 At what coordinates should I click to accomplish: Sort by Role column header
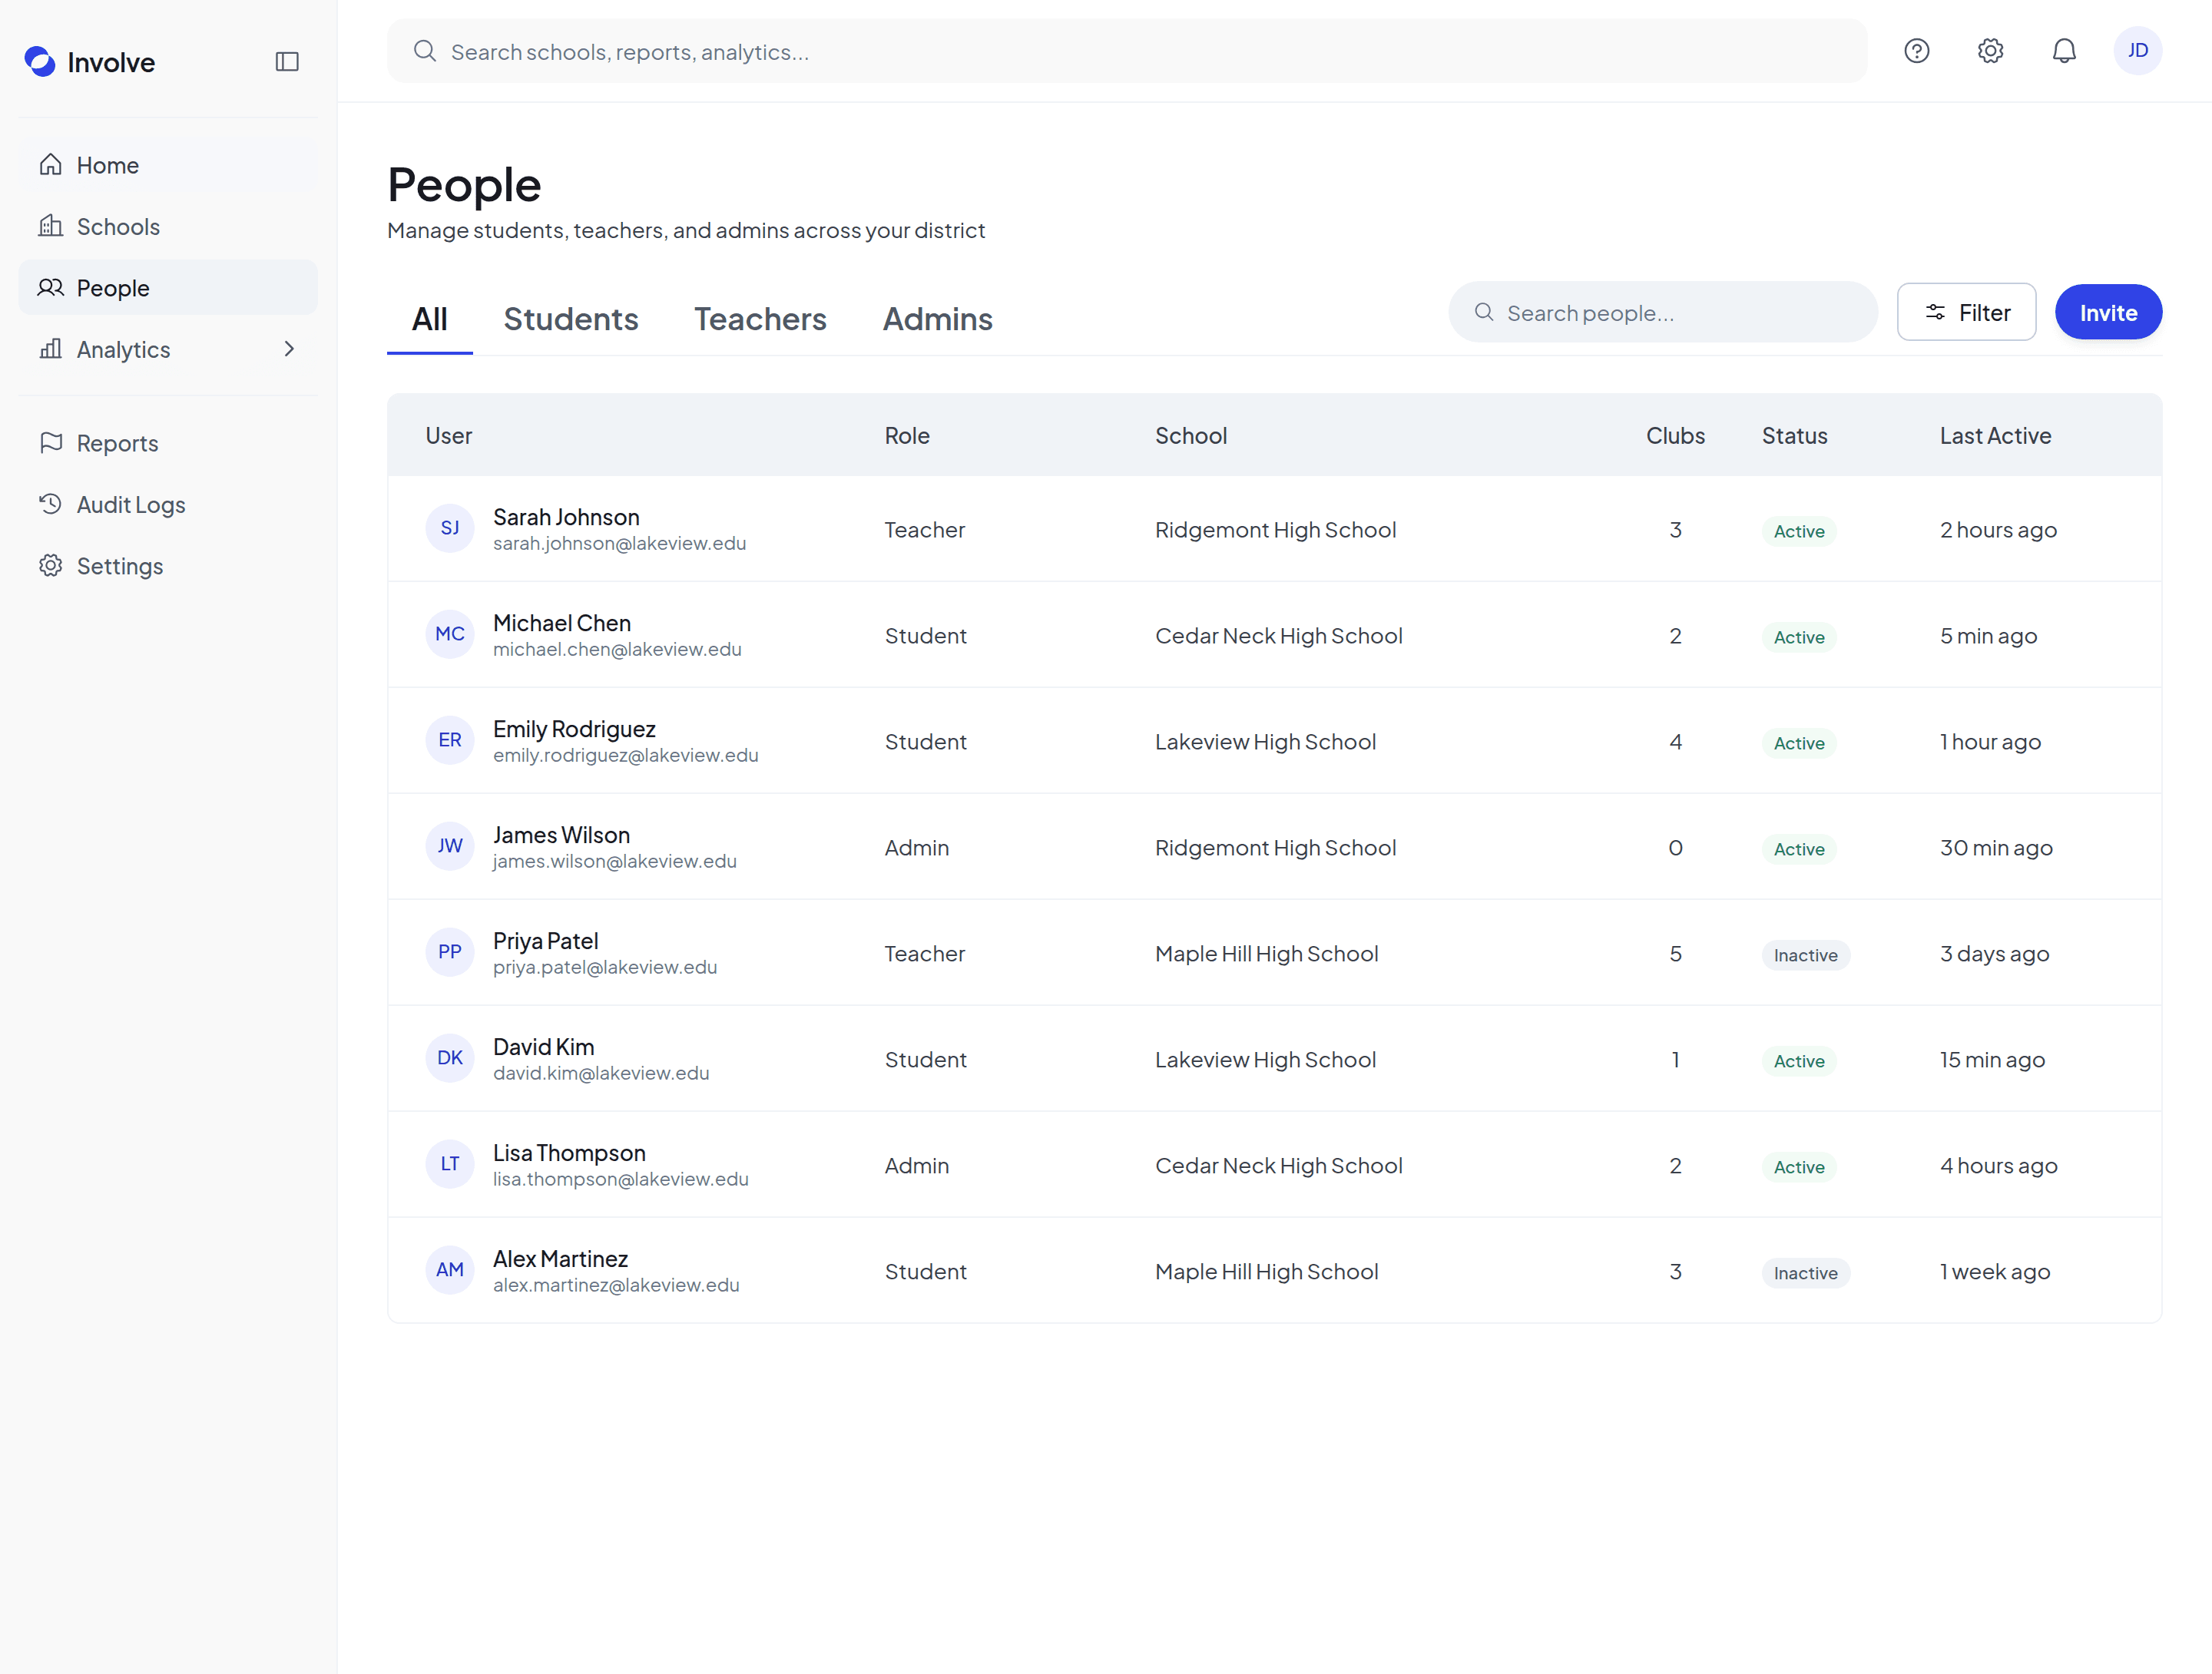pyautogui.click(x=907, y=435)
